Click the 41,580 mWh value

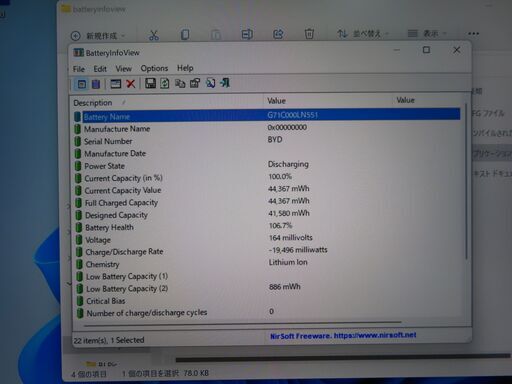point(289,213)
